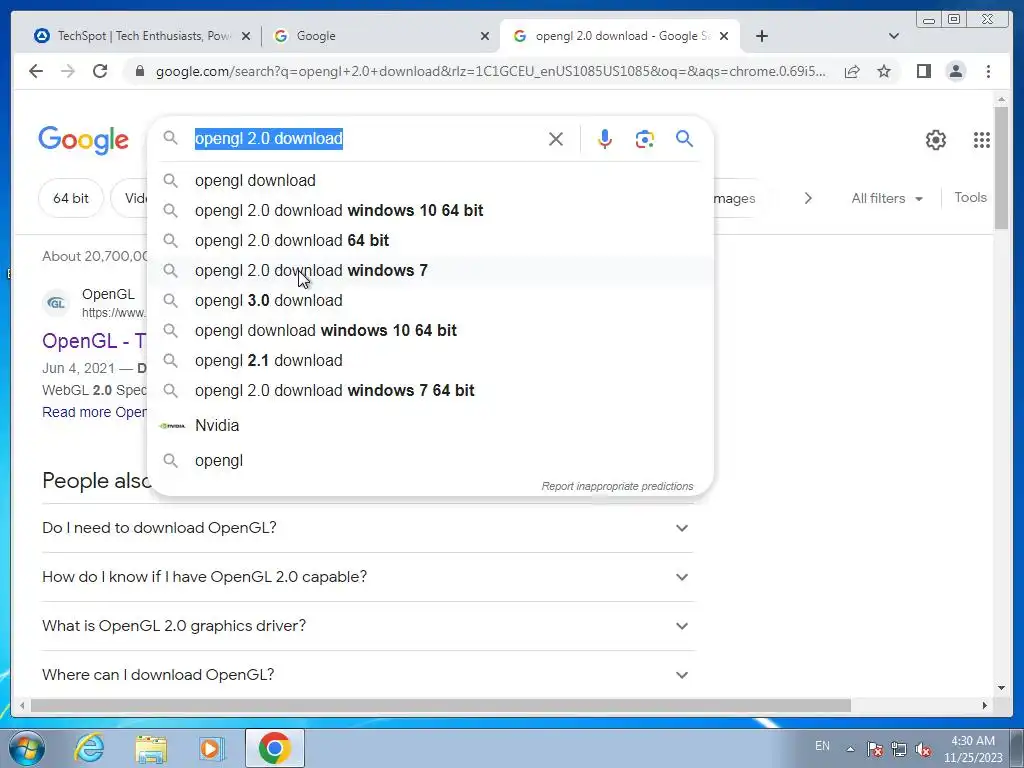
Task: Select suggestion opengl 2.0 download windows 7 64 bit
Action: coord(431,391)
